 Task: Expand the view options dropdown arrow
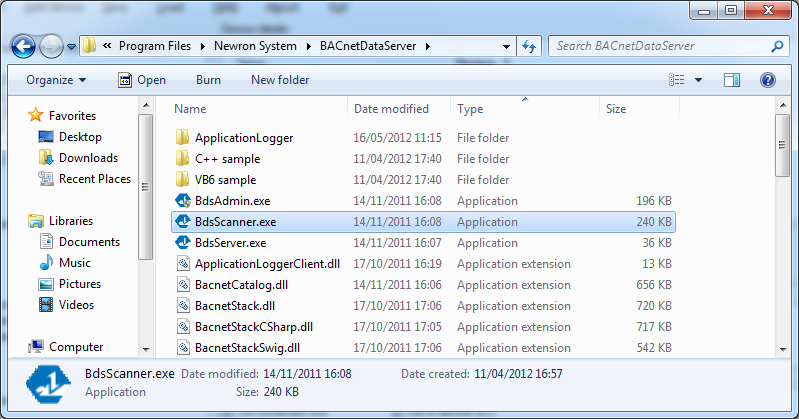[698, 80]
